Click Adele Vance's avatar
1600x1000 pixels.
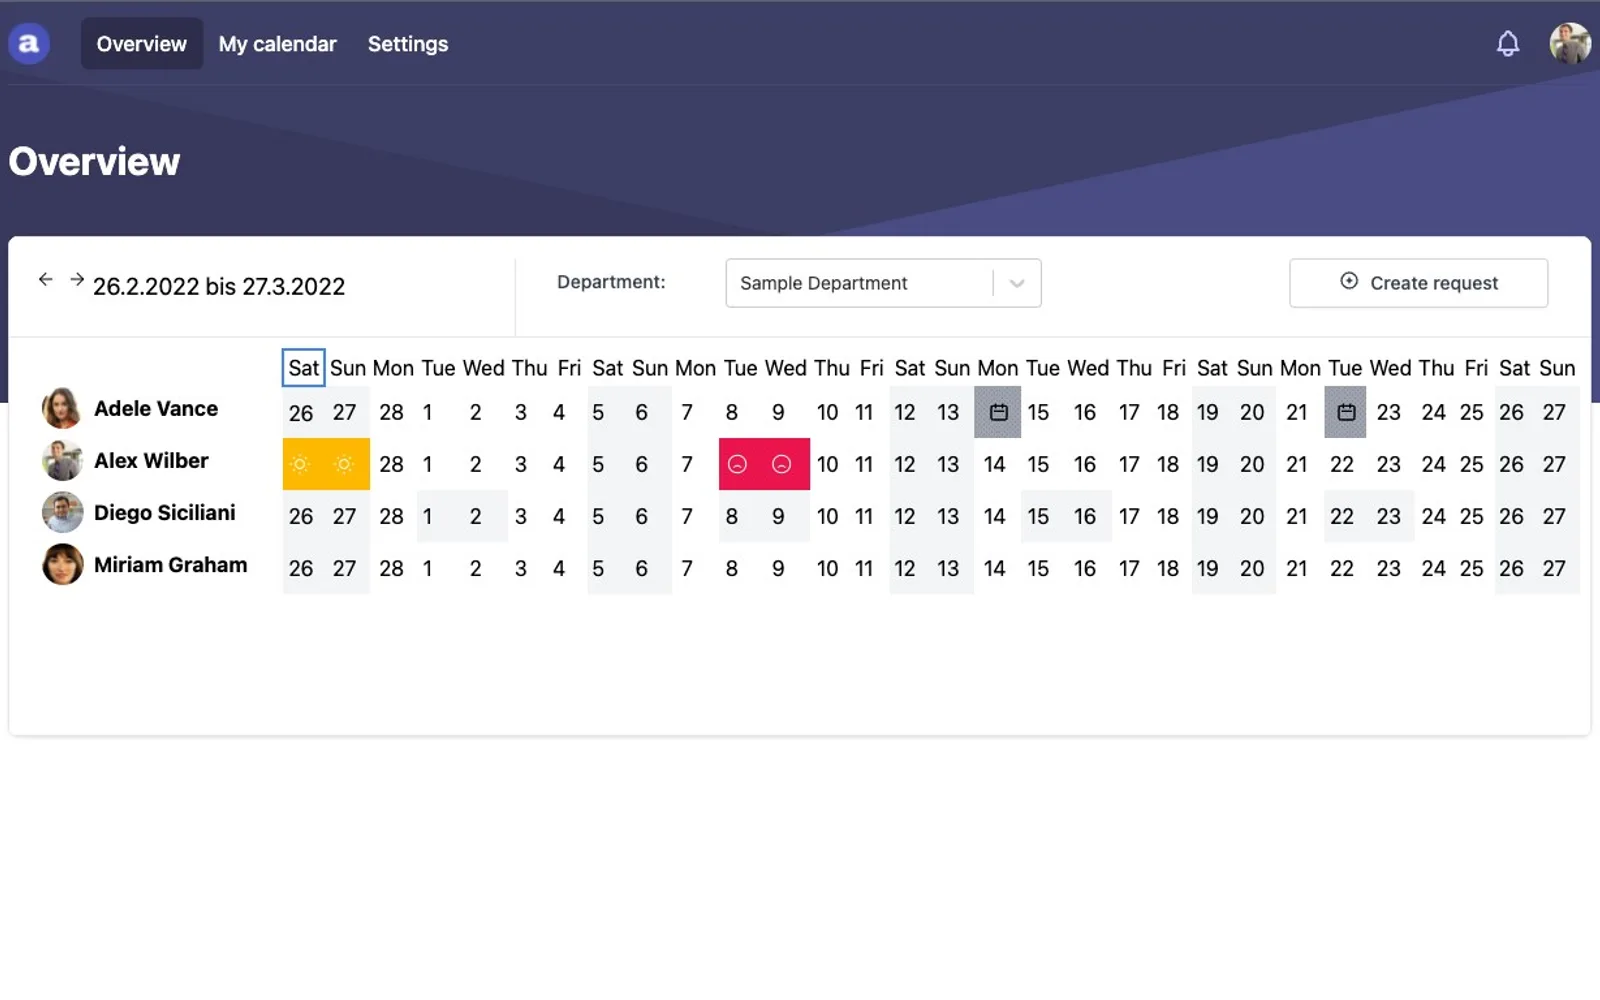[x=62, y=408]
